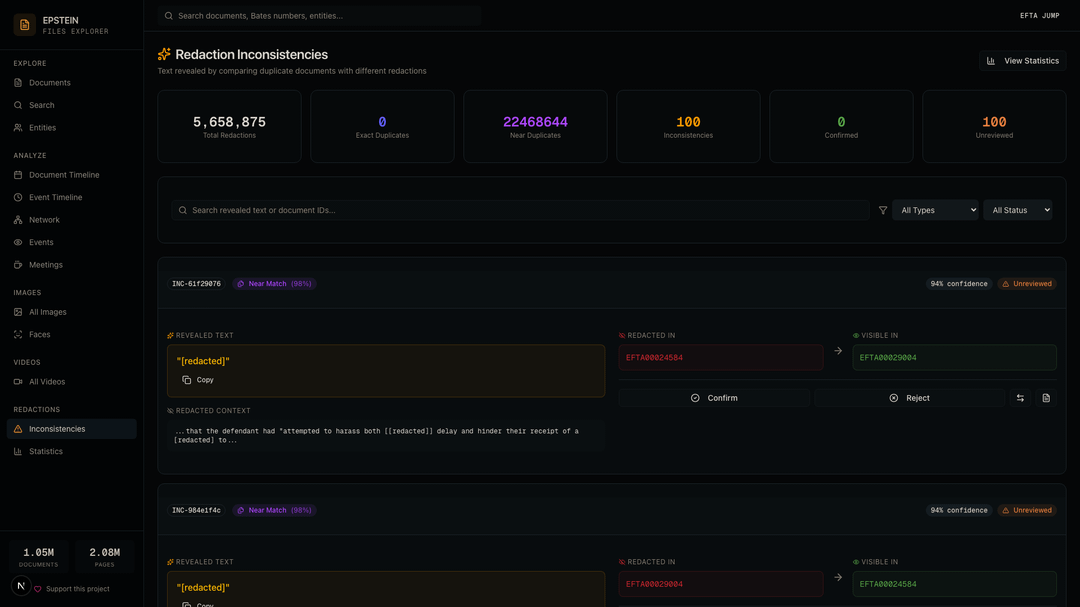Screen dimensions: 1080x607
Task: Open the All Status dropdown
Action: [1017, 210]
